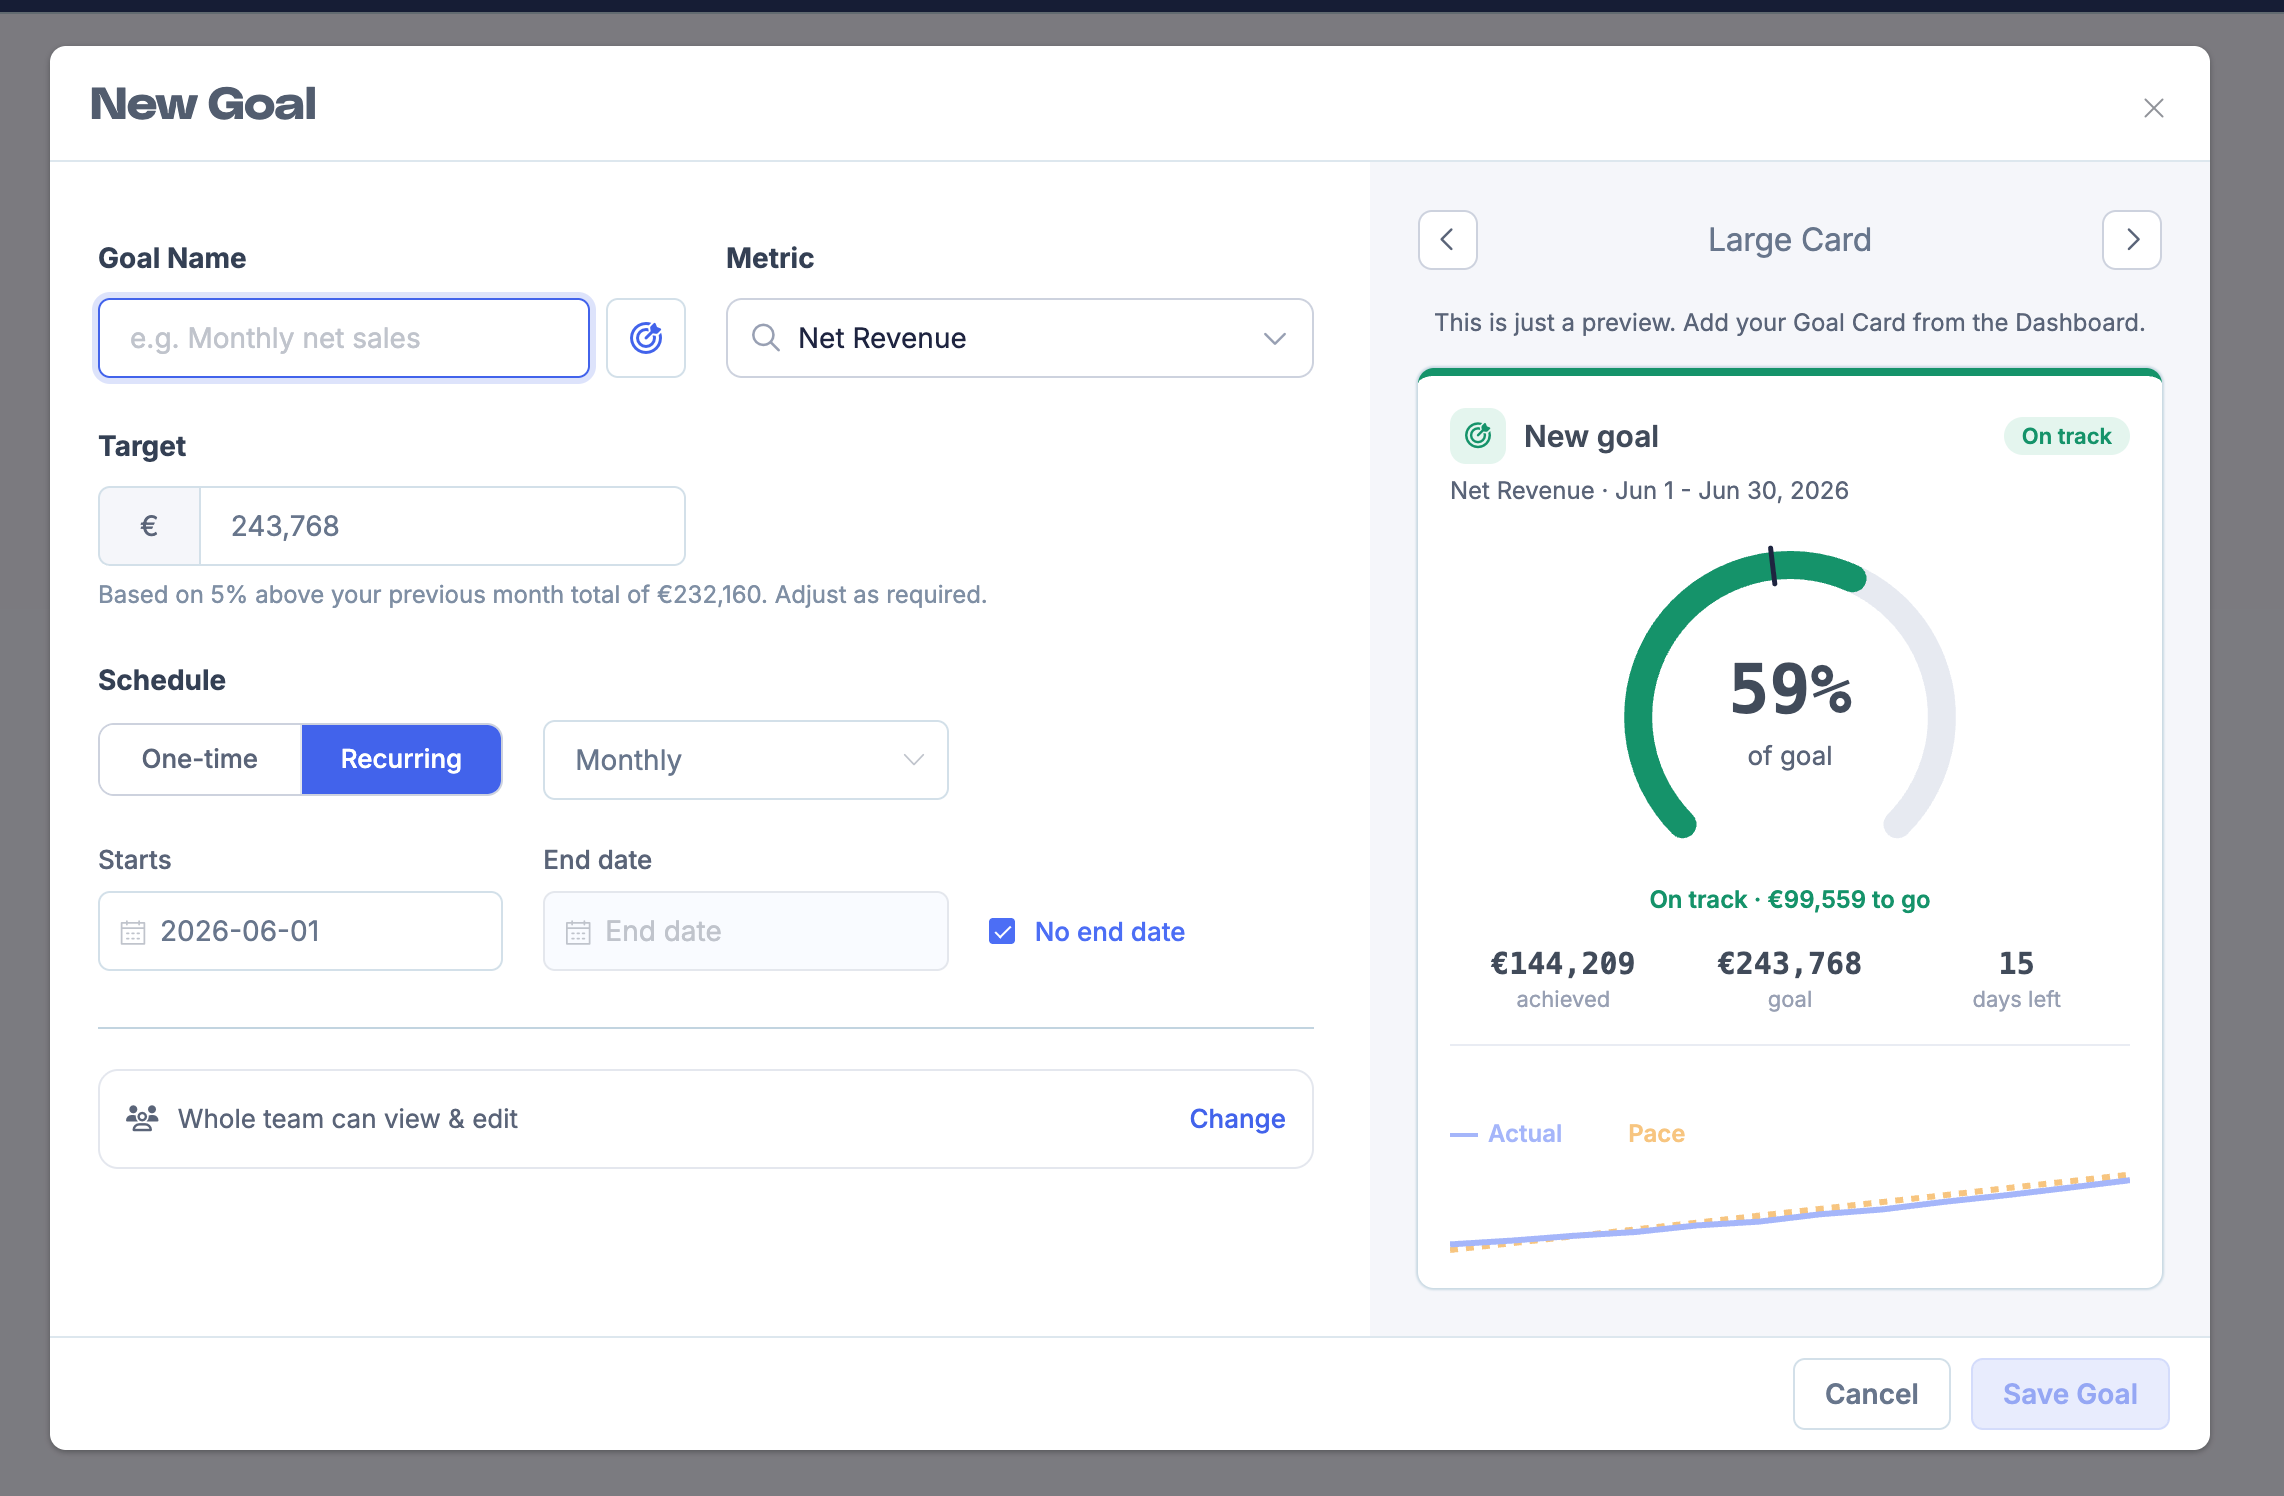Click the search icon in Metric field

pyautogui.click(x=765, y=338)
